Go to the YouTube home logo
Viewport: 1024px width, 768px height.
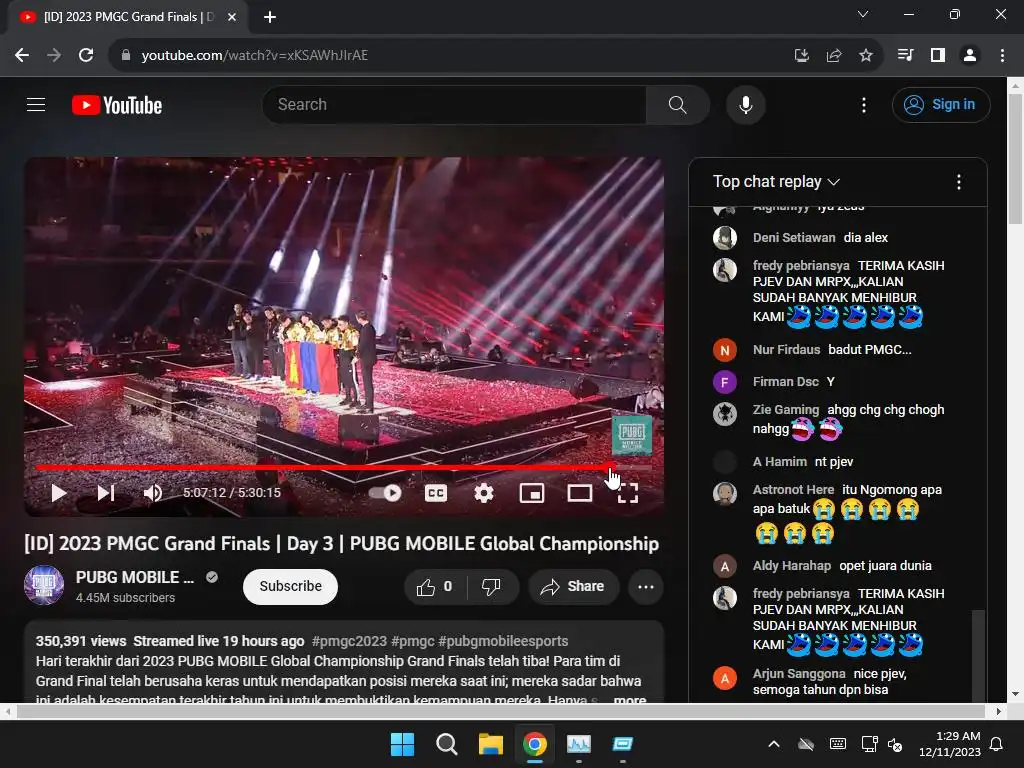pos(117,105)
